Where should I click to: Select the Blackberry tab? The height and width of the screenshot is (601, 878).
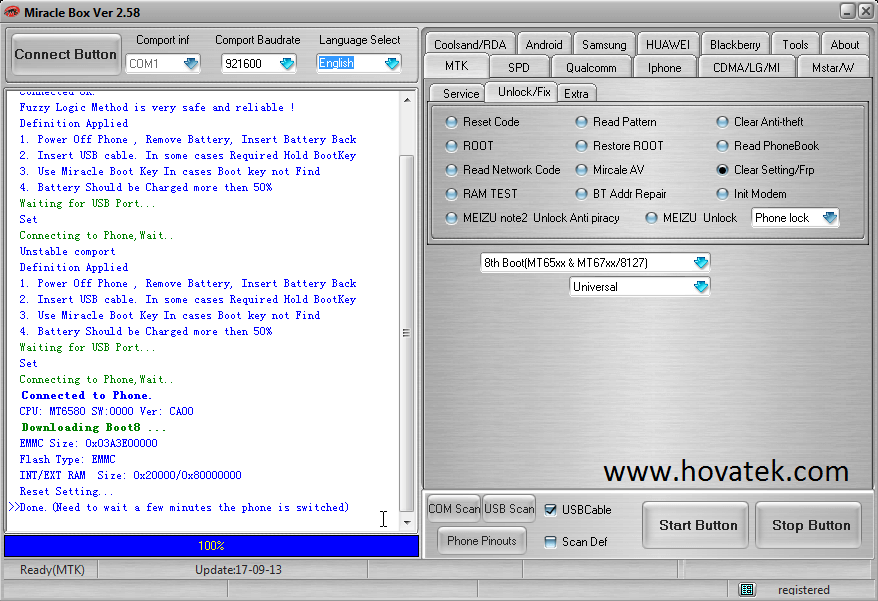coord(735,44)
